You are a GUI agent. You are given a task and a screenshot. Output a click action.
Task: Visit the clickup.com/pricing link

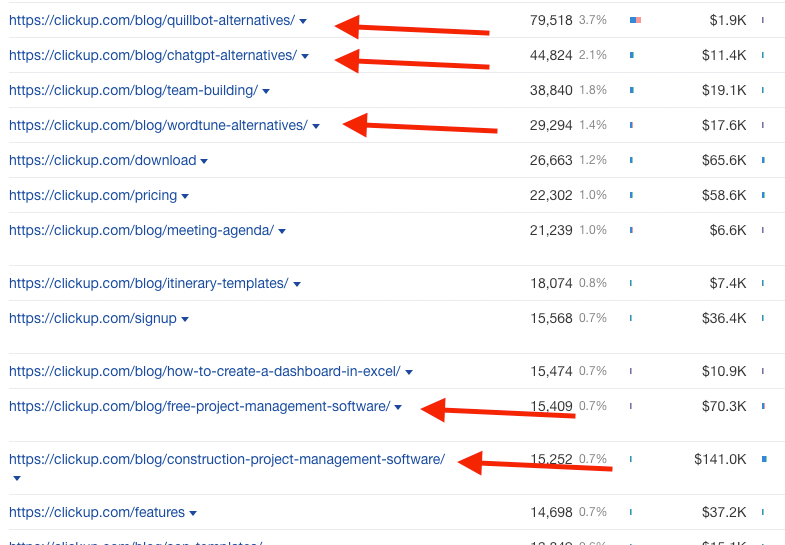[93, 195]
